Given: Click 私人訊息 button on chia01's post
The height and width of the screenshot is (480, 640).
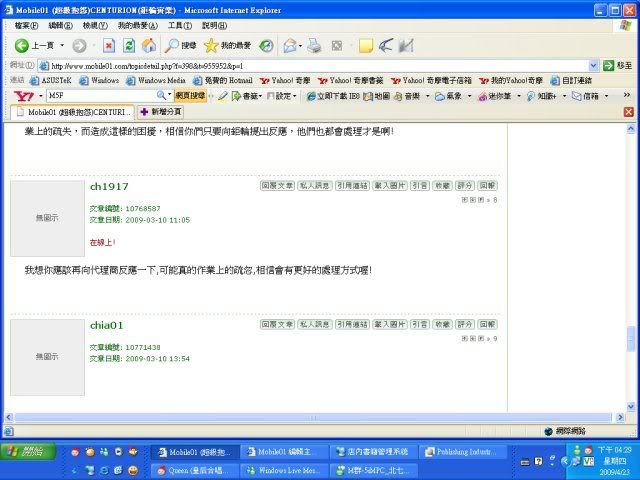Looking at the screenshot, I should [315, 325].
